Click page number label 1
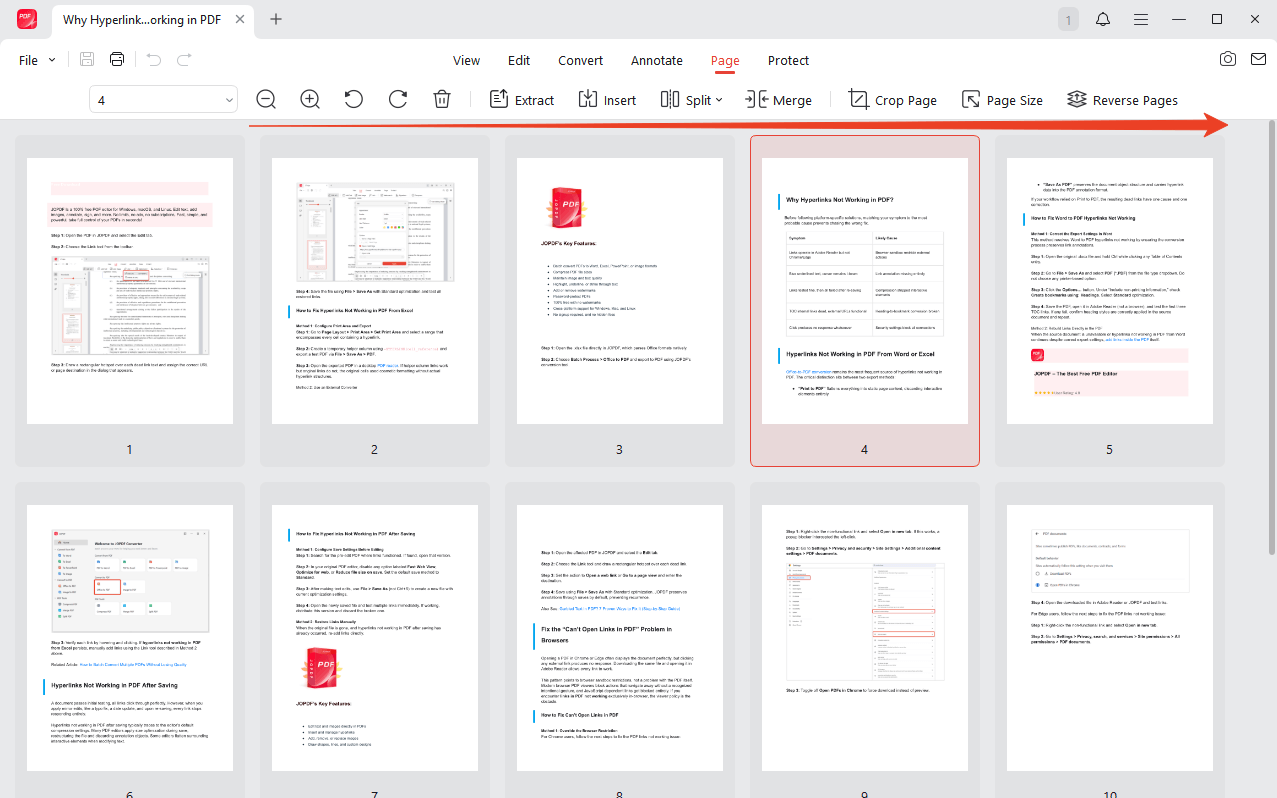1277x798 pixels. click(x=130, y=450)
